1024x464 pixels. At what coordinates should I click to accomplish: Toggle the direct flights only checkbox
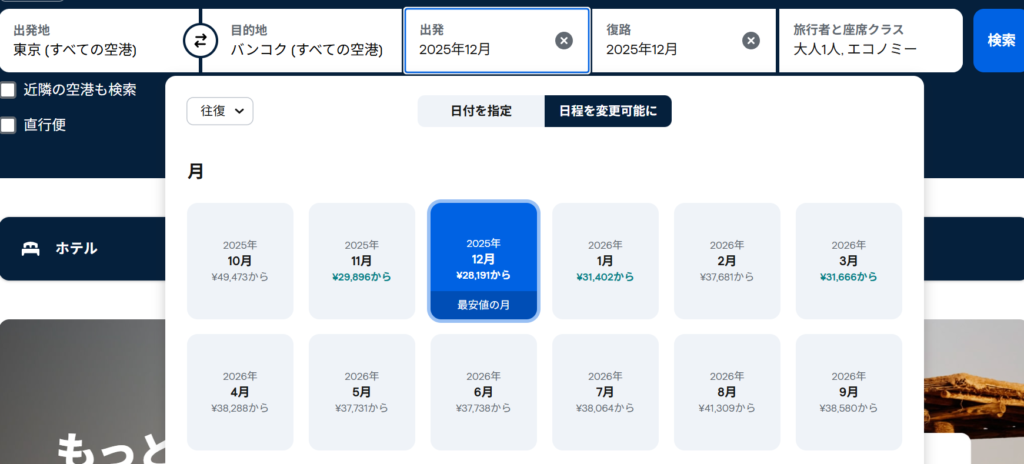(x=8, y=126)
